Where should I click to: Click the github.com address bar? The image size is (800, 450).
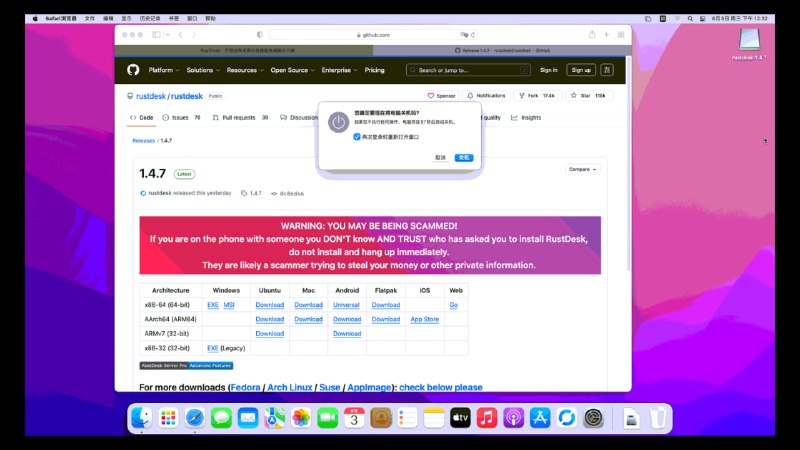click(373, 35)
